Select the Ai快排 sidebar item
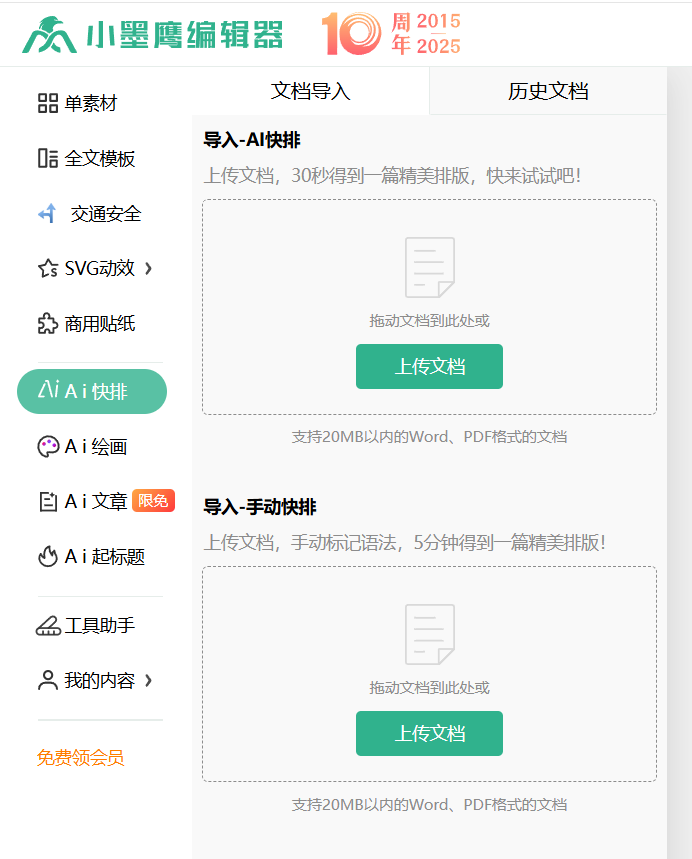The width and height of the screenshot is (692, 859). pyautogui.click(x=92, y=391)
